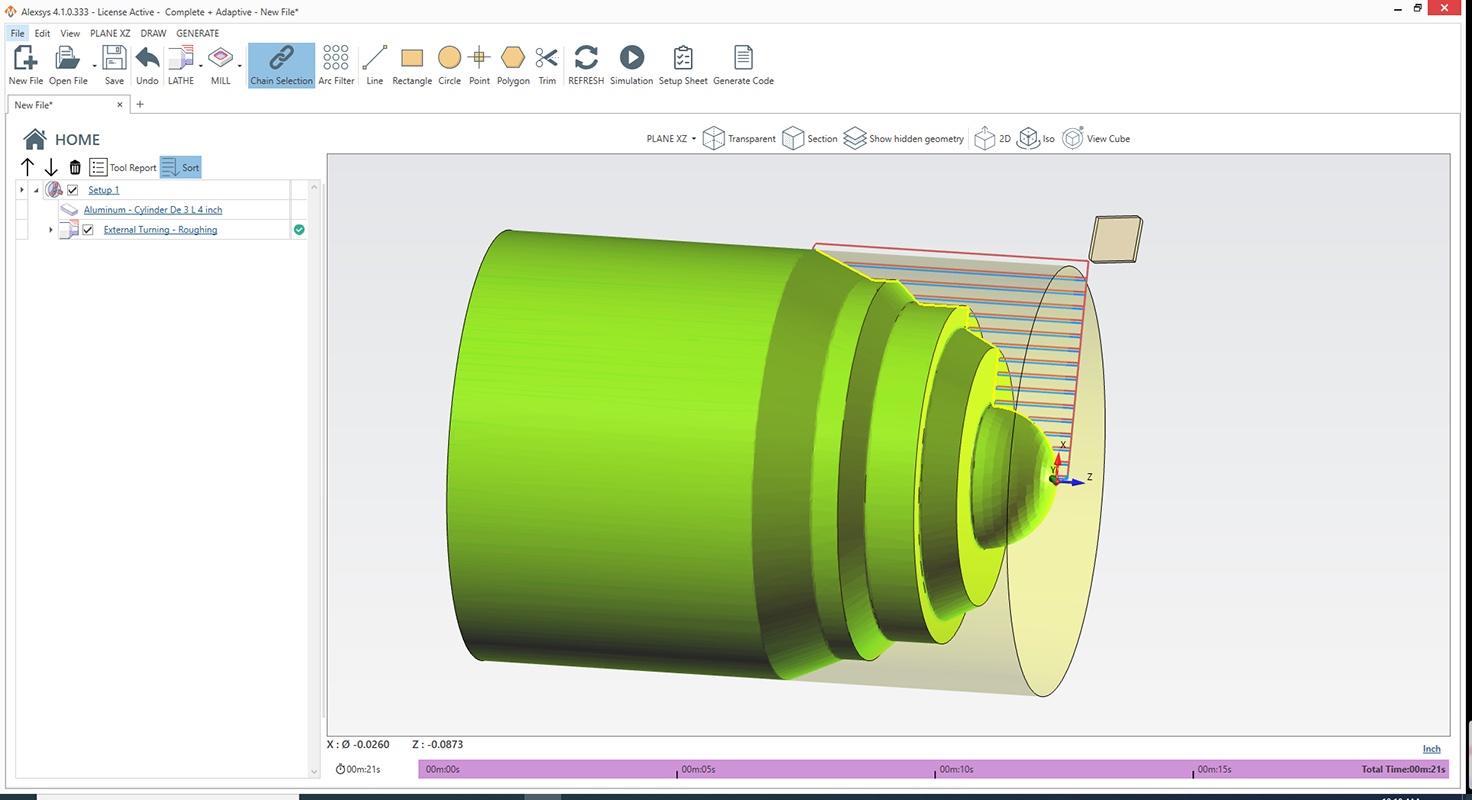Select the Polygon drawing tool
Viewport: 1472px width, 800px height.
(513, 58)
